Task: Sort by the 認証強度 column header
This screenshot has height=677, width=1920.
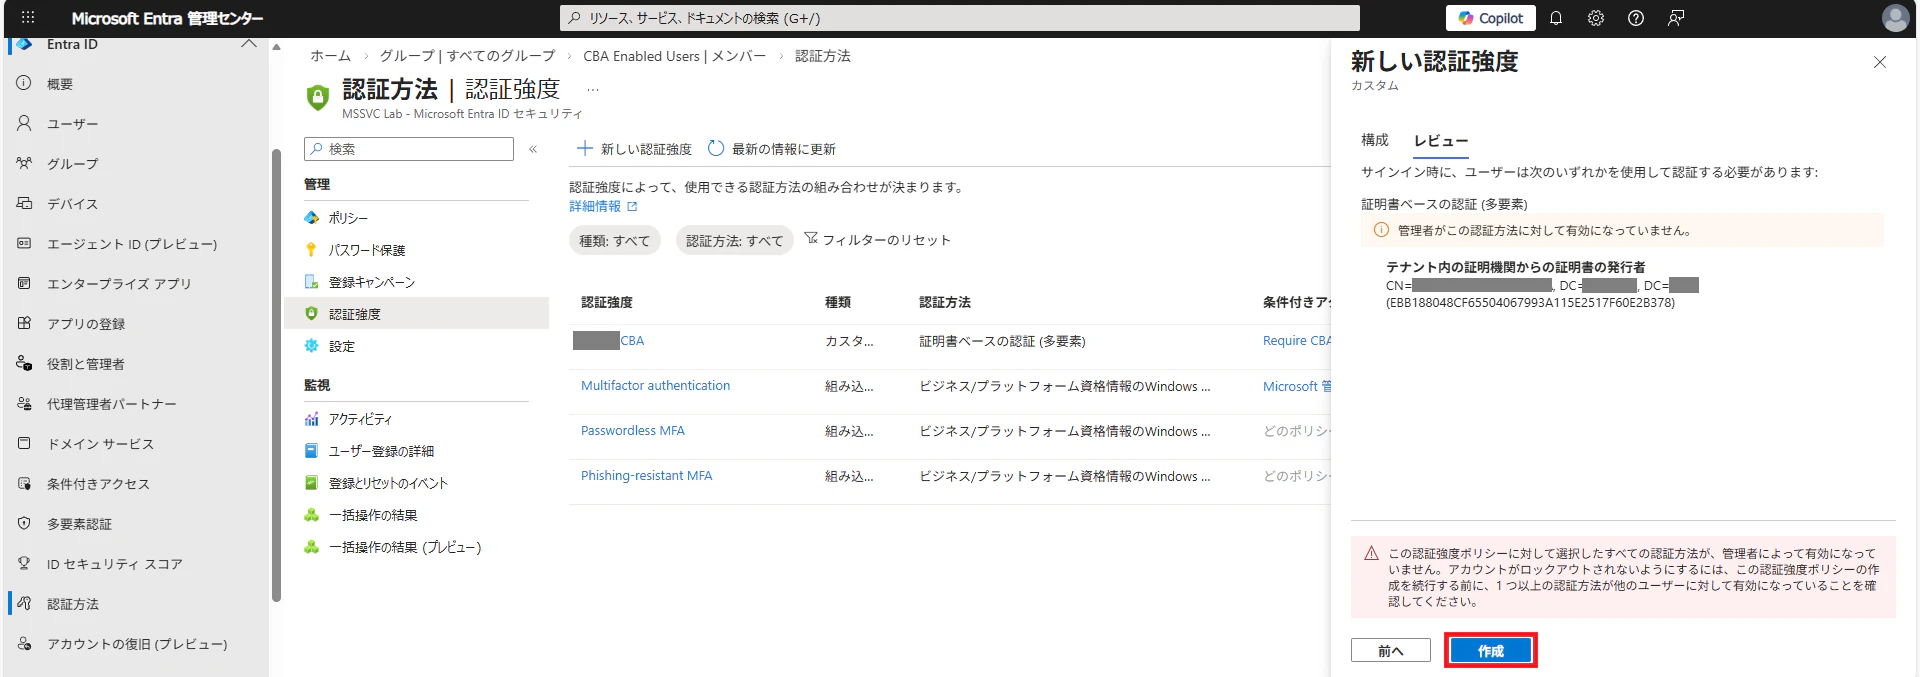Action: pyautogui.click(x=607, y=302)
